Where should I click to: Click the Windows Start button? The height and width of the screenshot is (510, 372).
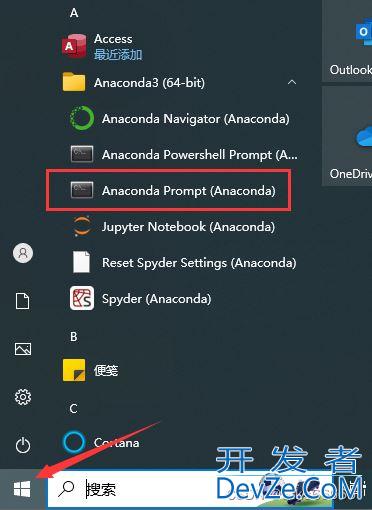[x=22, y=489]
